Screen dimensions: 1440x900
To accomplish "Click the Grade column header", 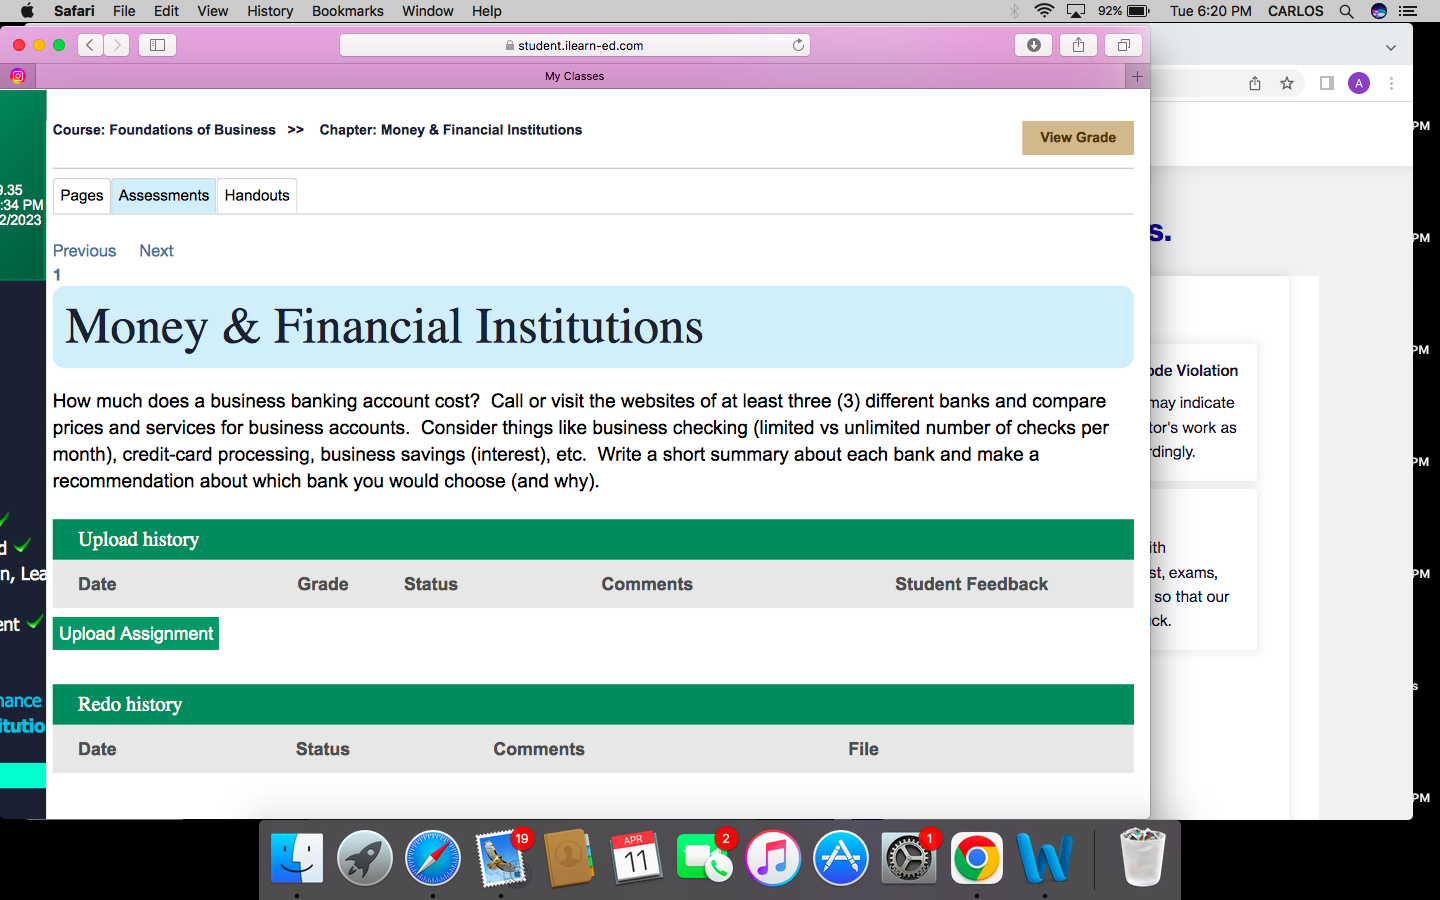I will coord(323,584).
